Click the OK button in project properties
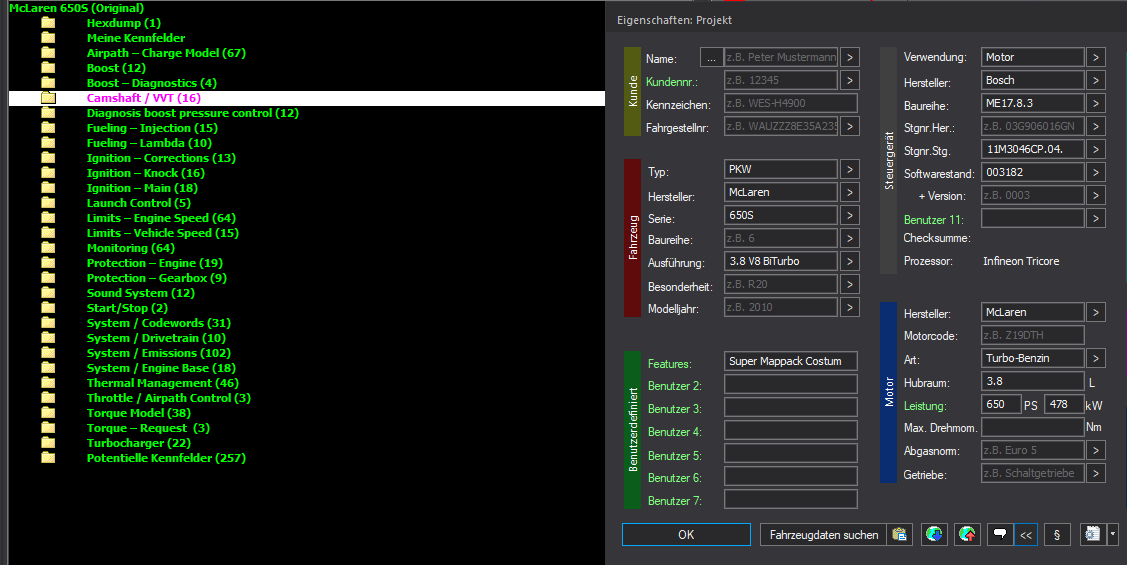This screenshot has height=565, width=1127. (x=686, y=534)
